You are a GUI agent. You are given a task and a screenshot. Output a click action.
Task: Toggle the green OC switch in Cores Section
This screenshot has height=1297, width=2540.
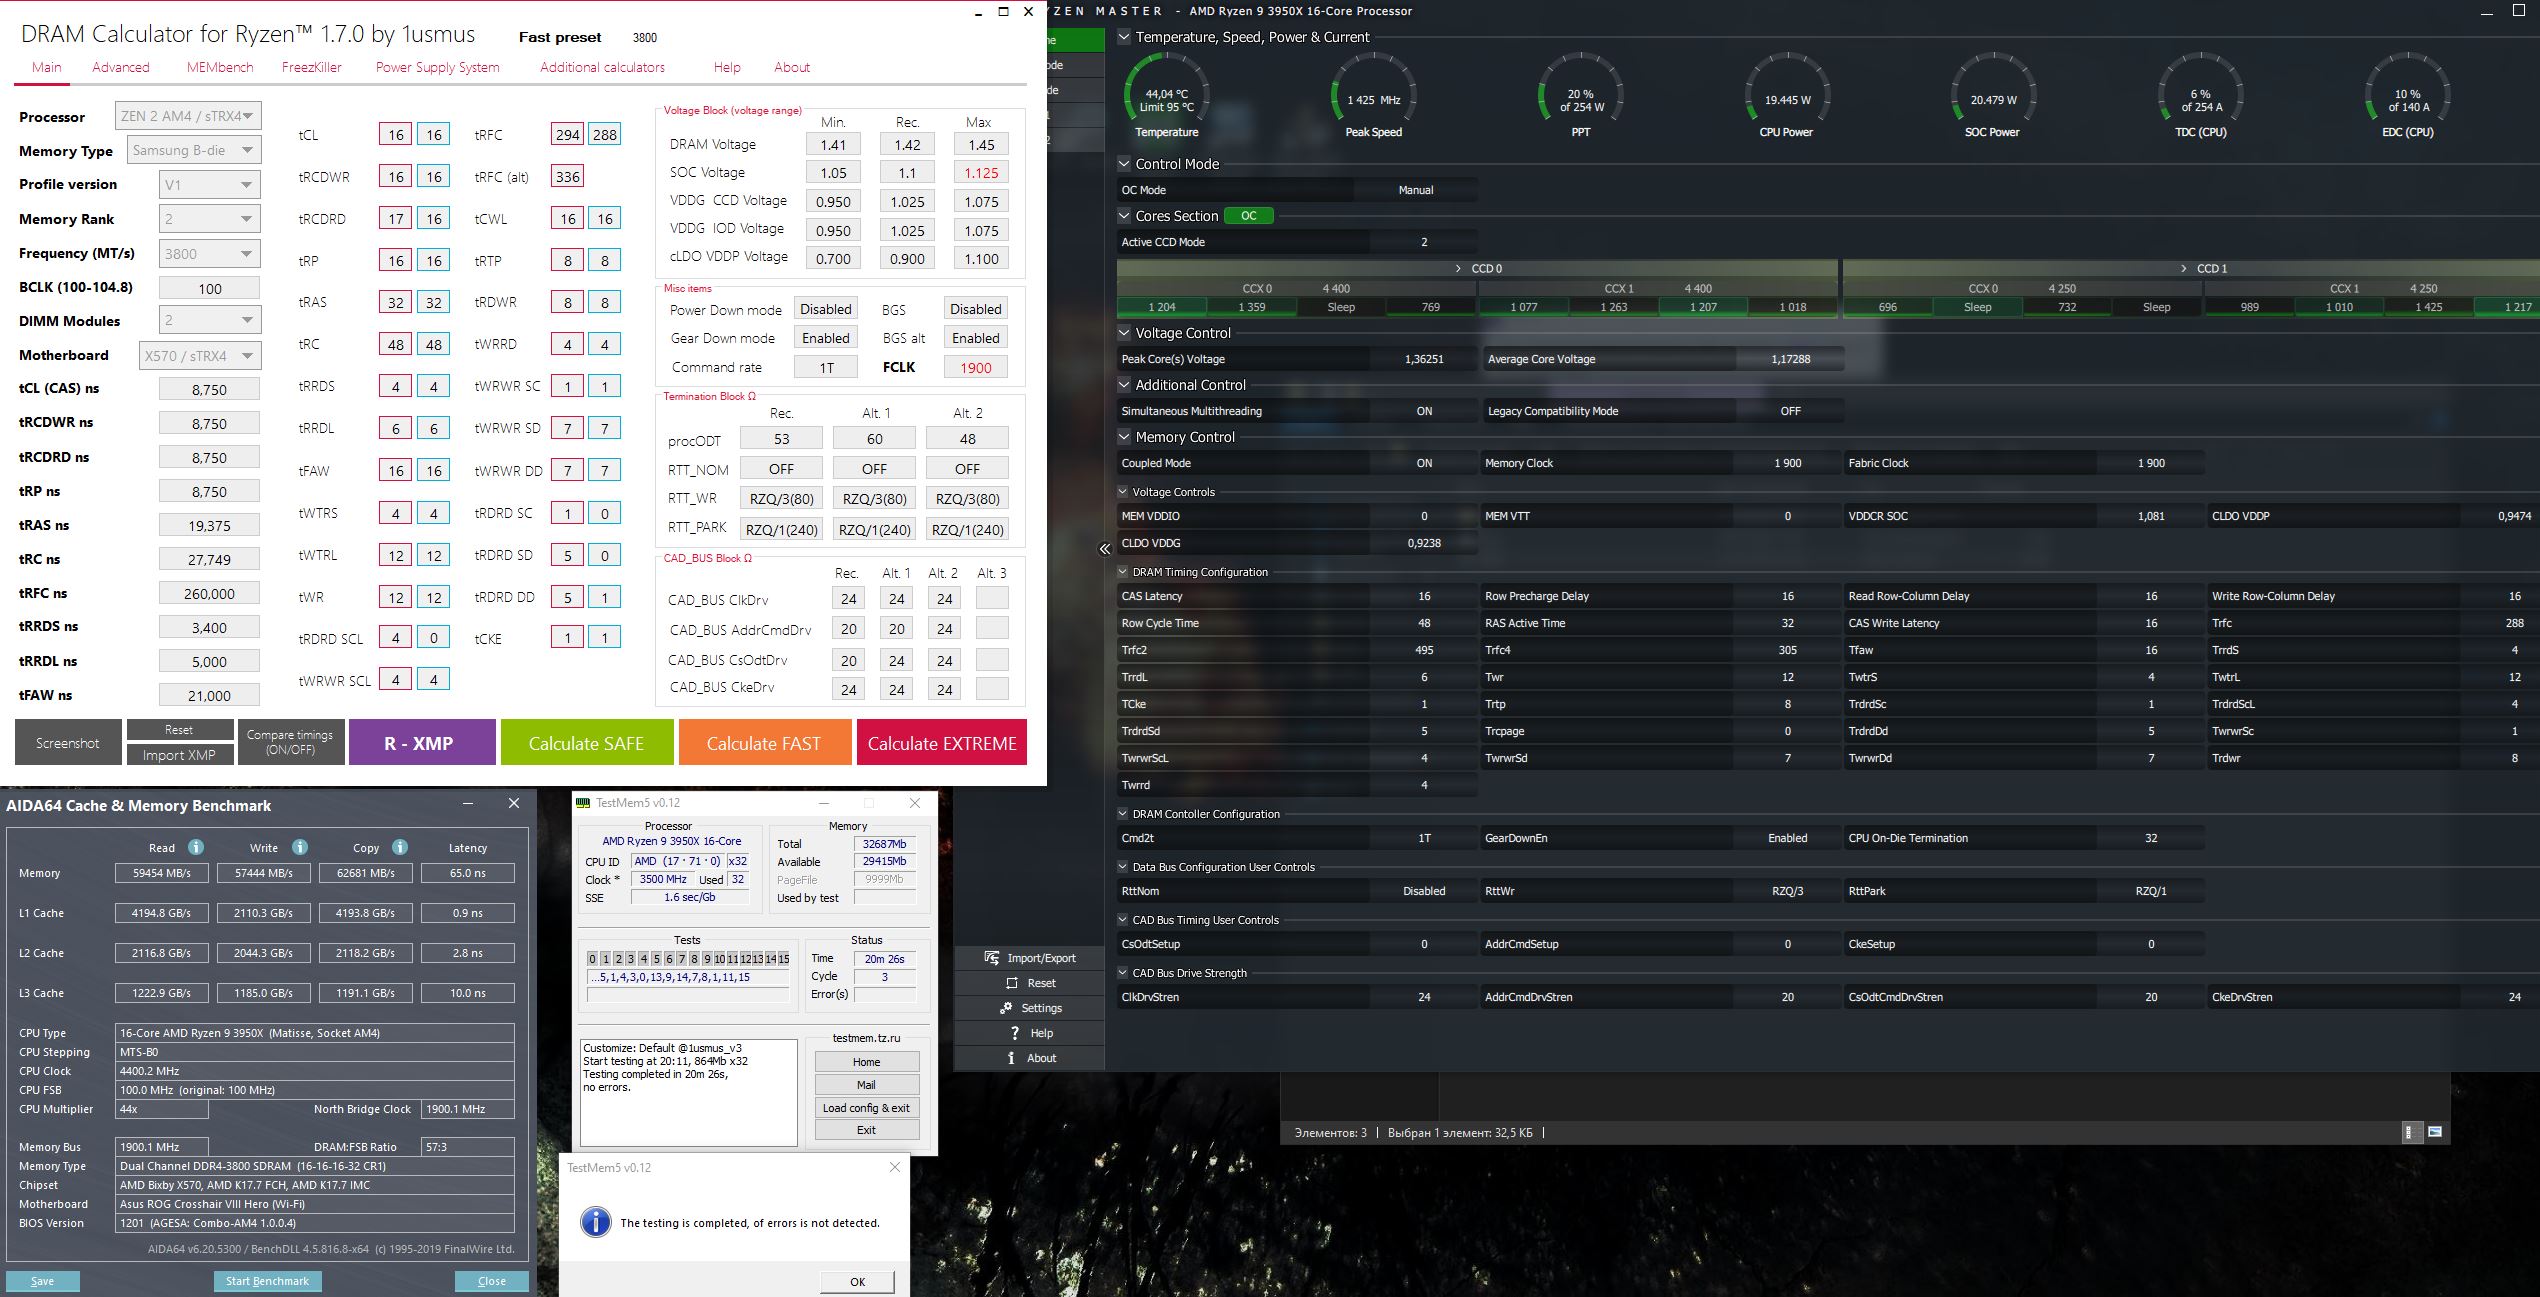click(1248, 216)
